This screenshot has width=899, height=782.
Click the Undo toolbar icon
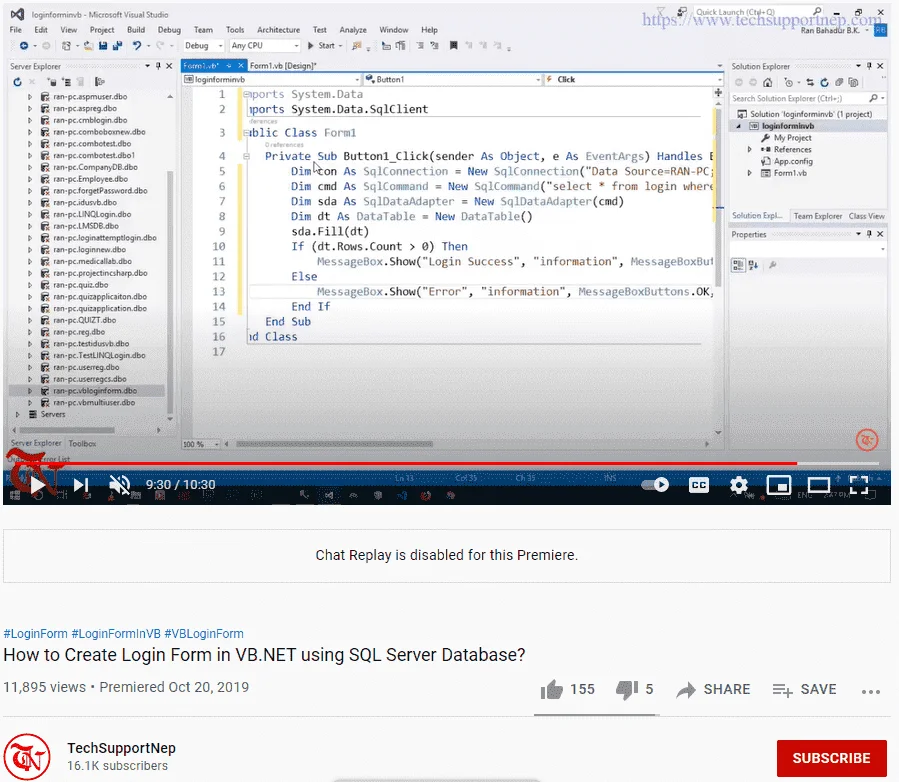coord(136,45)
